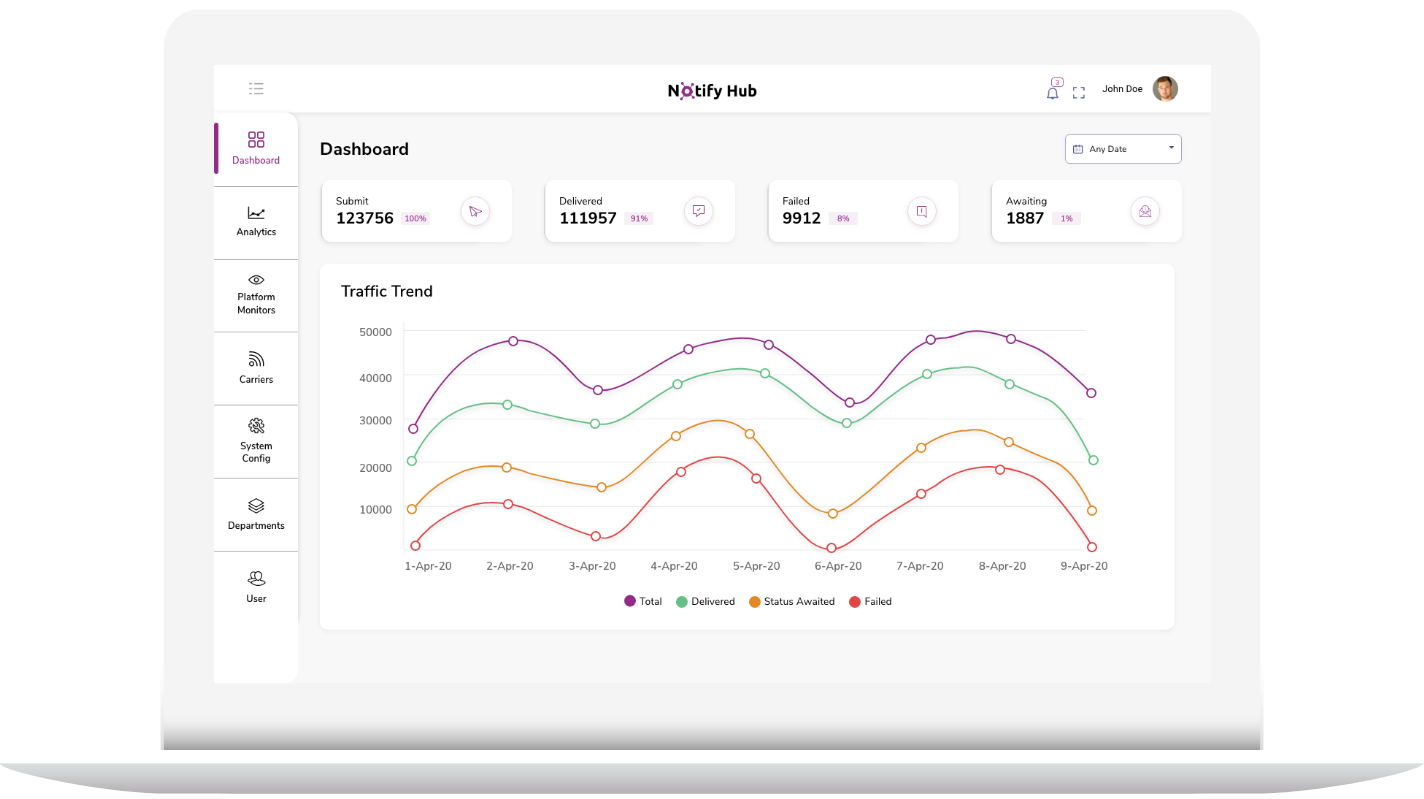The width and height of the screenshot is (1424, 799).
Task: Expand John Doe user menu
Action: click(x=1122, y=89)
